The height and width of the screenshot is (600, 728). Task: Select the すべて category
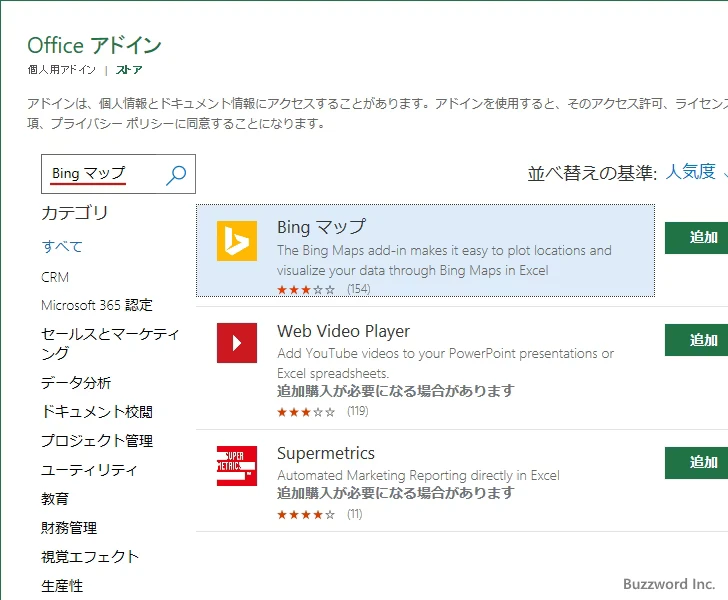click(62, 246)
